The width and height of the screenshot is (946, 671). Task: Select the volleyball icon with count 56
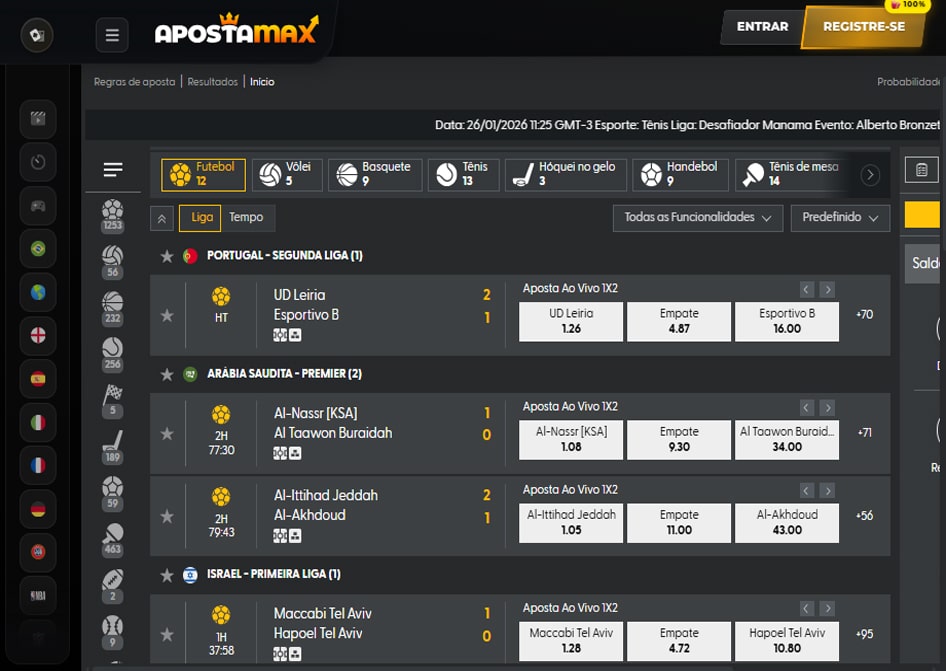tap(113, 262)
